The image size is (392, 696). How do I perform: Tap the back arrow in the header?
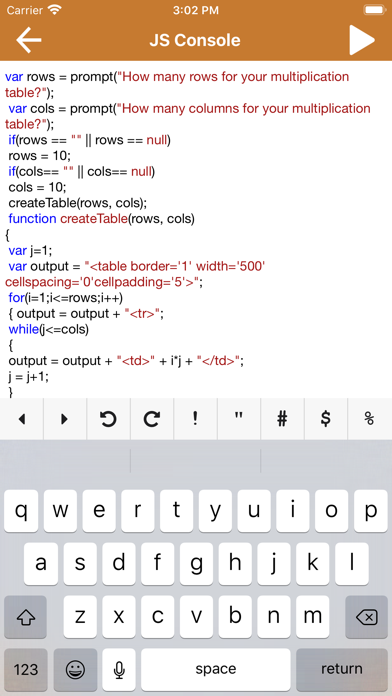[x=29, y=40]
